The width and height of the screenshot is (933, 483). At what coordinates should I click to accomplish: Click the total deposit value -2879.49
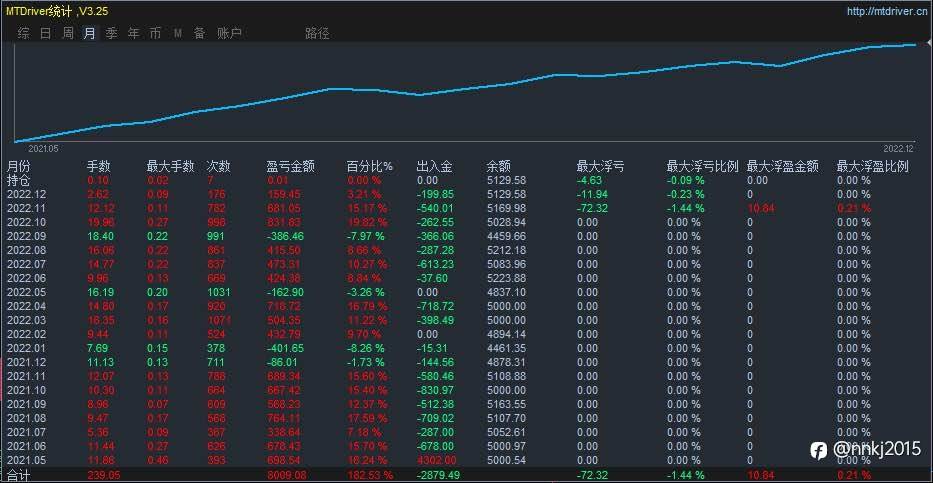pos(437,475)
